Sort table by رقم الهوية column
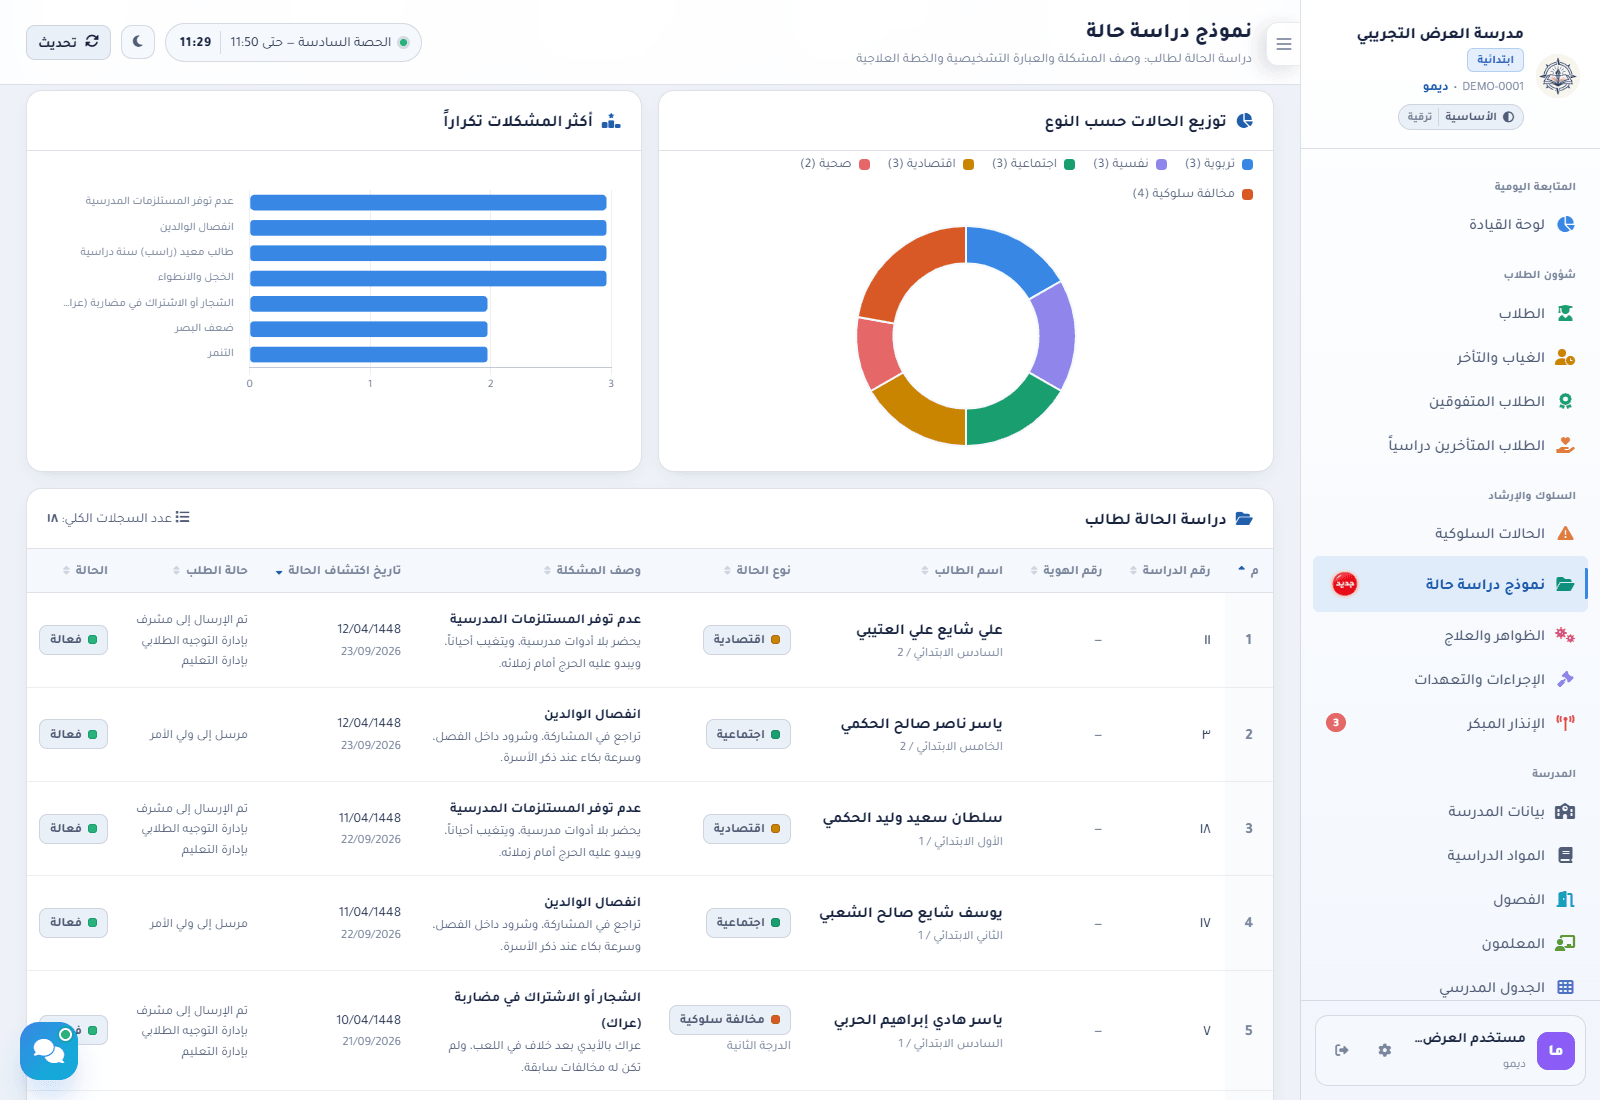1600x1100 pixels. pyautogui.click(x=1066, y=570)
